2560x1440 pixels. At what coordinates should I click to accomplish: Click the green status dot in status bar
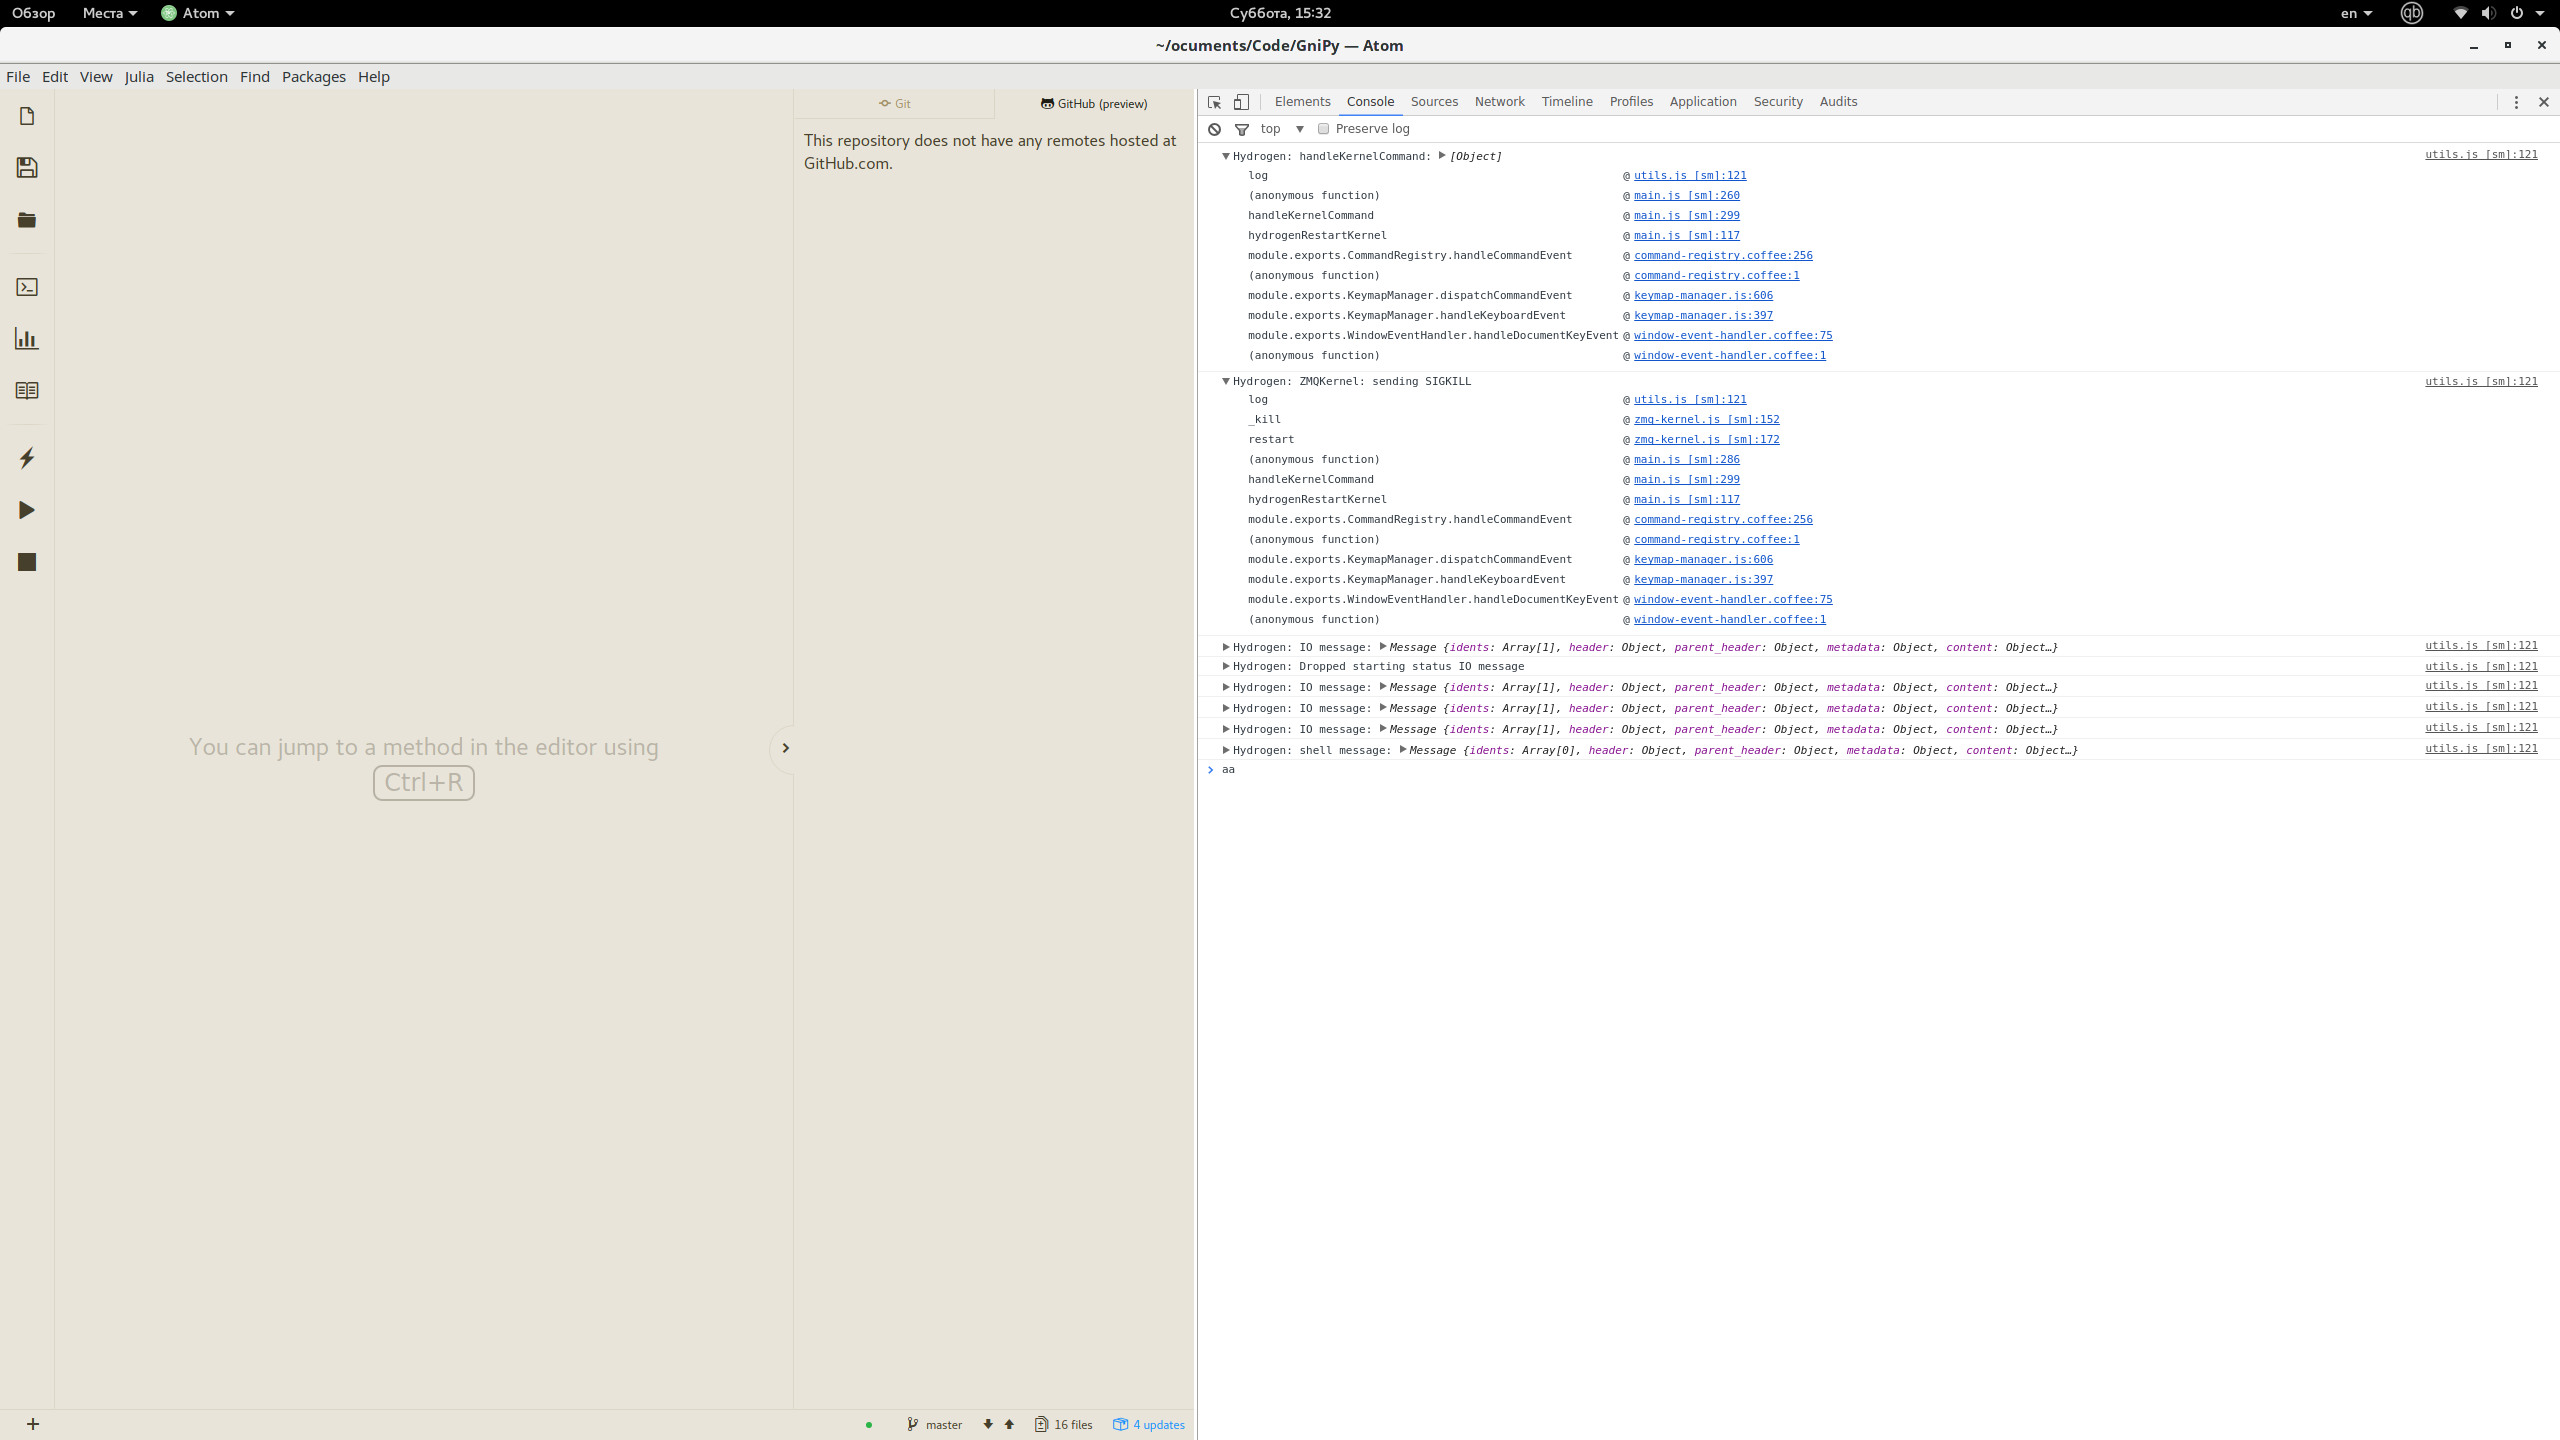coord(867,1424)
